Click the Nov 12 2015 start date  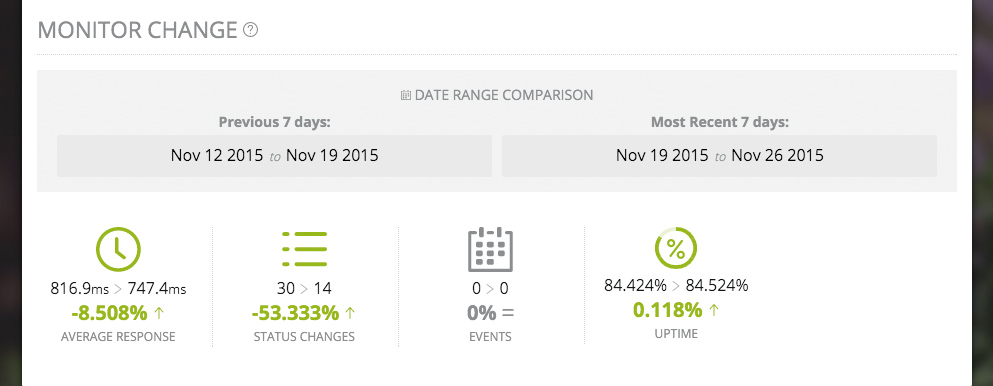(217, 155)
